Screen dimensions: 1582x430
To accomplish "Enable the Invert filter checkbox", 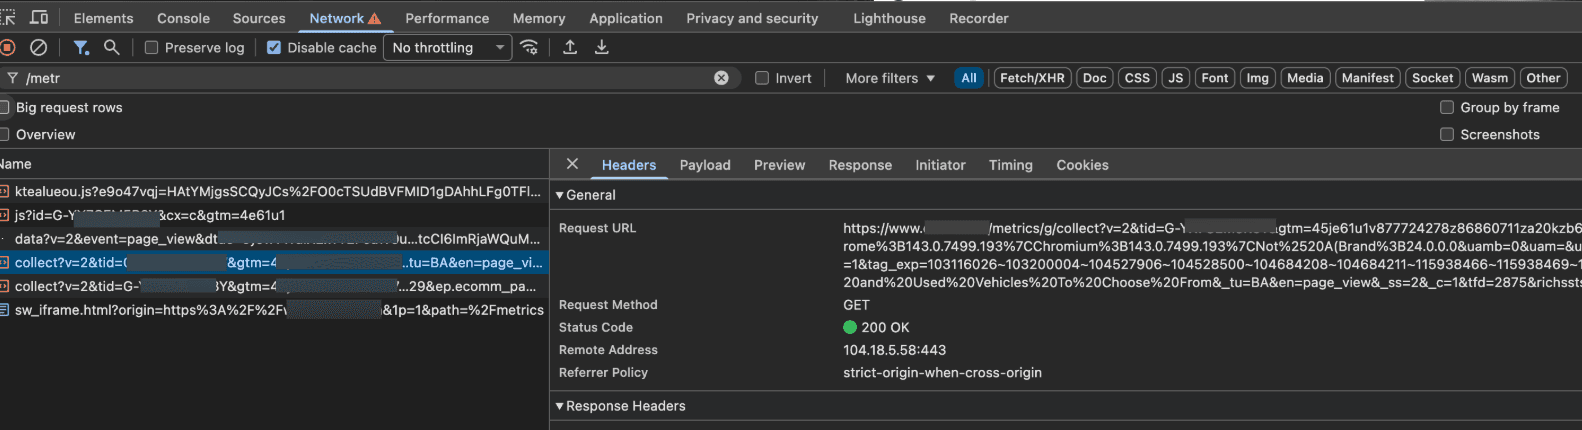I will 762,78.
